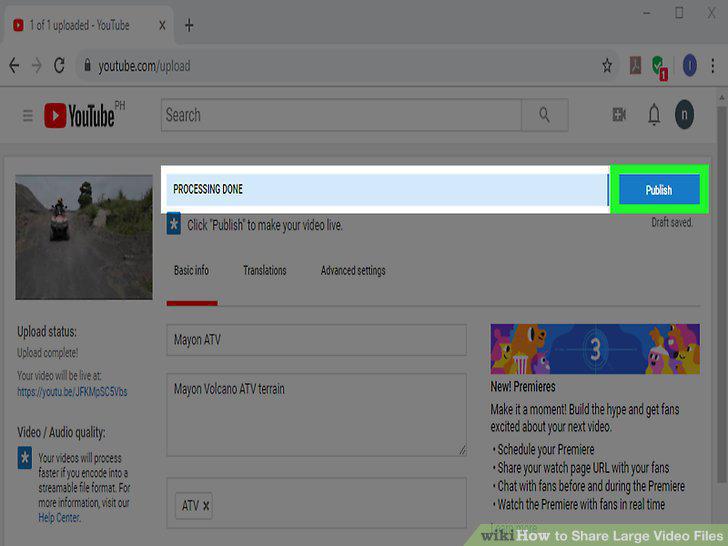Switch to the Translations tab

tap(265, 271)
